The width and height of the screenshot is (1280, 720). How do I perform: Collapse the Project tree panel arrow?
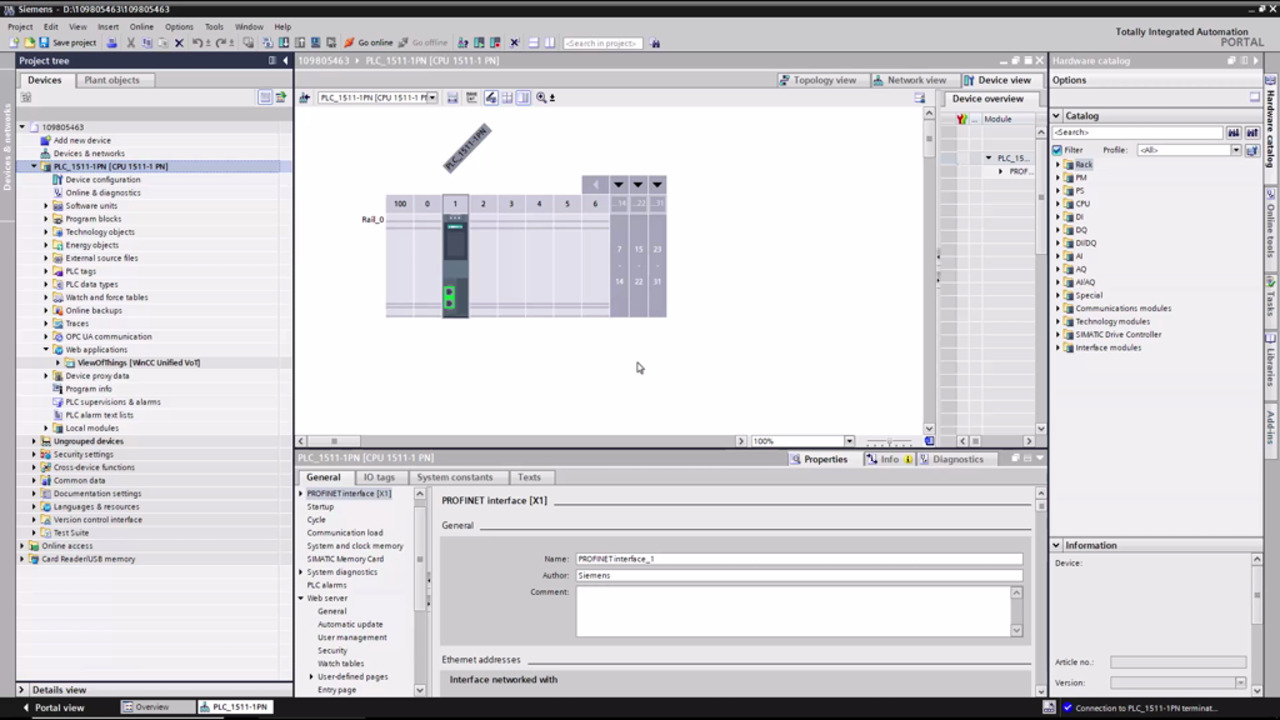(x=284, y=60)
